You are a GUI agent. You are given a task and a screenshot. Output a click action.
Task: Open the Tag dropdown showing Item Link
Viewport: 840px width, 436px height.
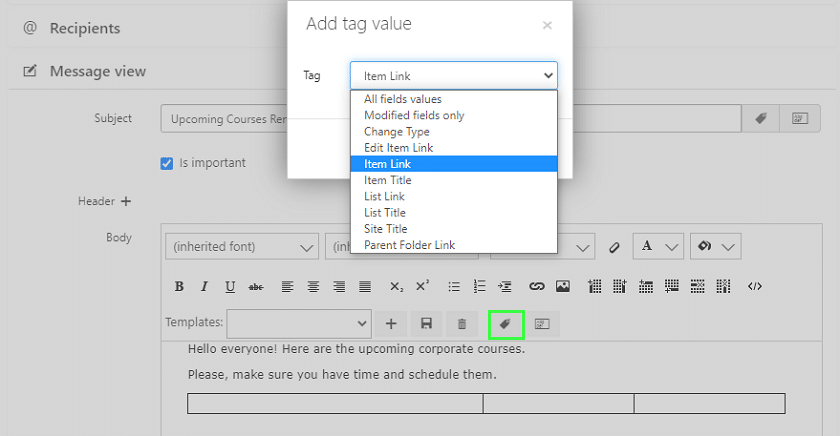(x=454, y=76)
